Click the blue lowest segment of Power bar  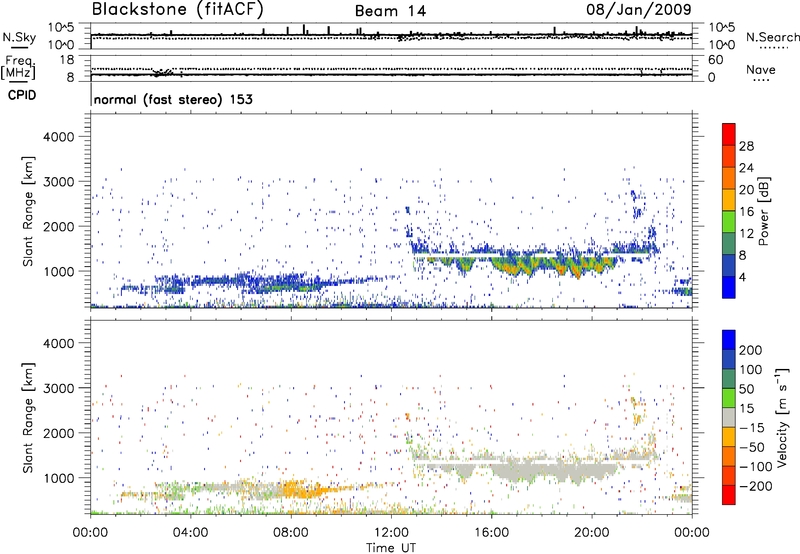729,287
